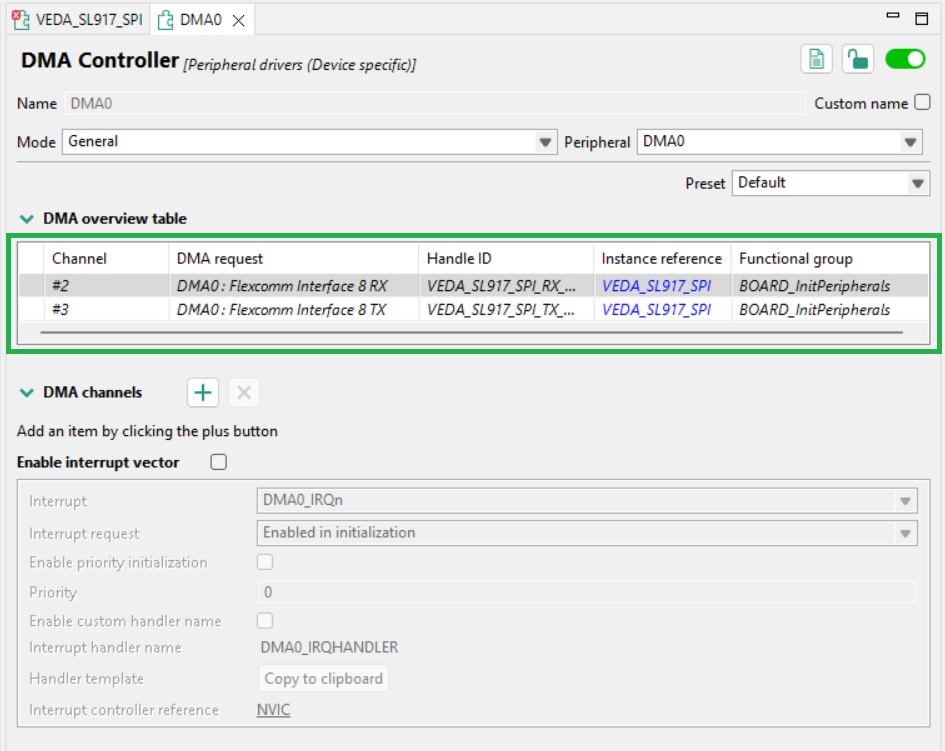Toggle the DMA Controller enable switch
The width and height of the screenshot is (945, 751).
906,60
